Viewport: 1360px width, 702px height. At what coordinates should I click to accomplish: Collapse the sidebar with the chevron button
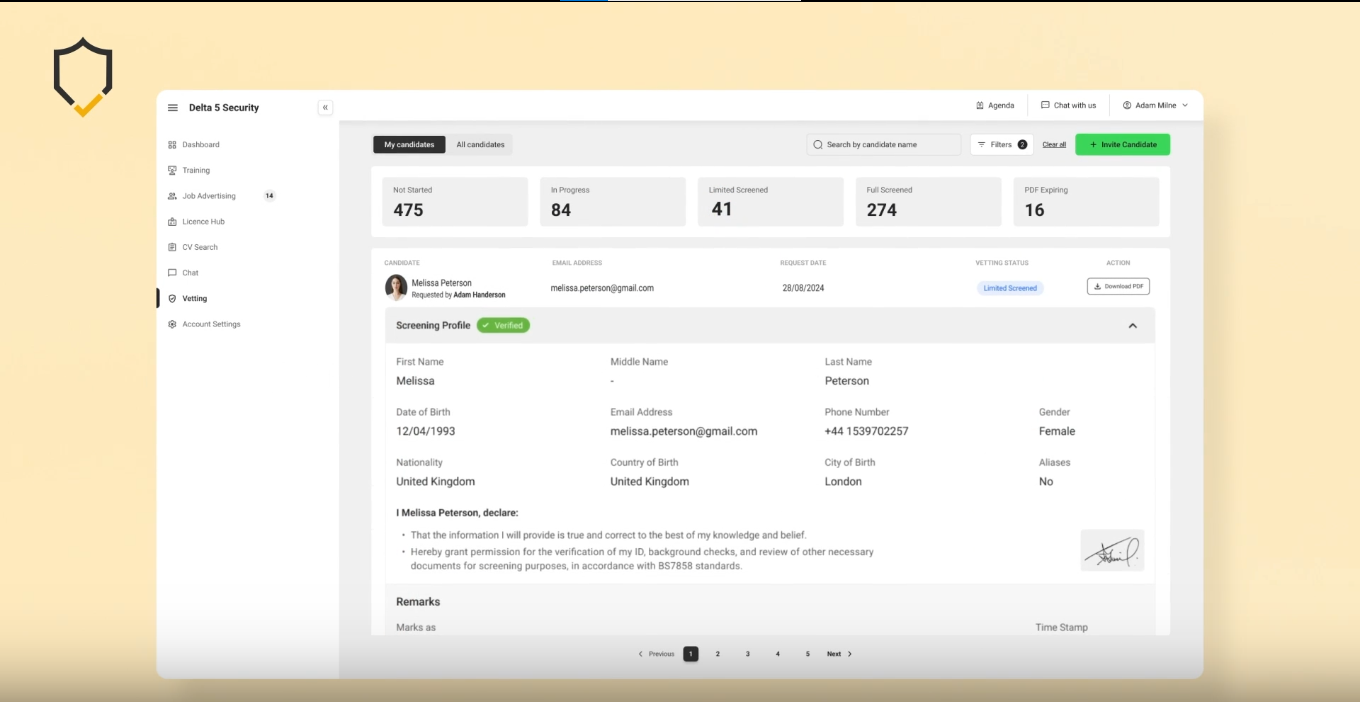click(x=325, y=107)
